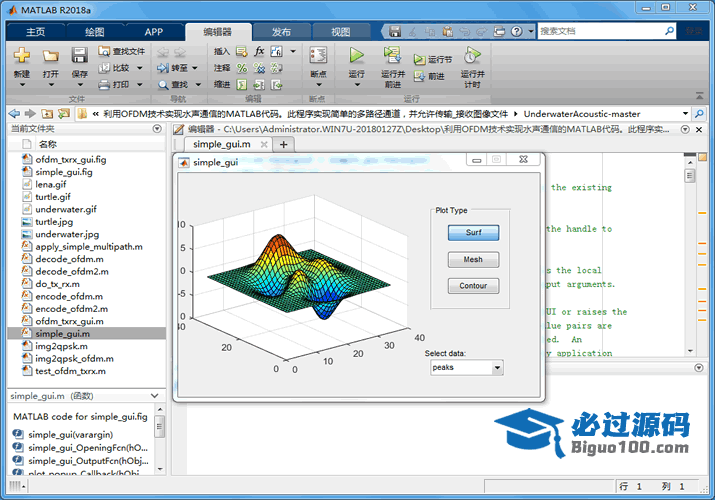Switch to the APP tab
The image size is (715, 500).
click(154, 31)
